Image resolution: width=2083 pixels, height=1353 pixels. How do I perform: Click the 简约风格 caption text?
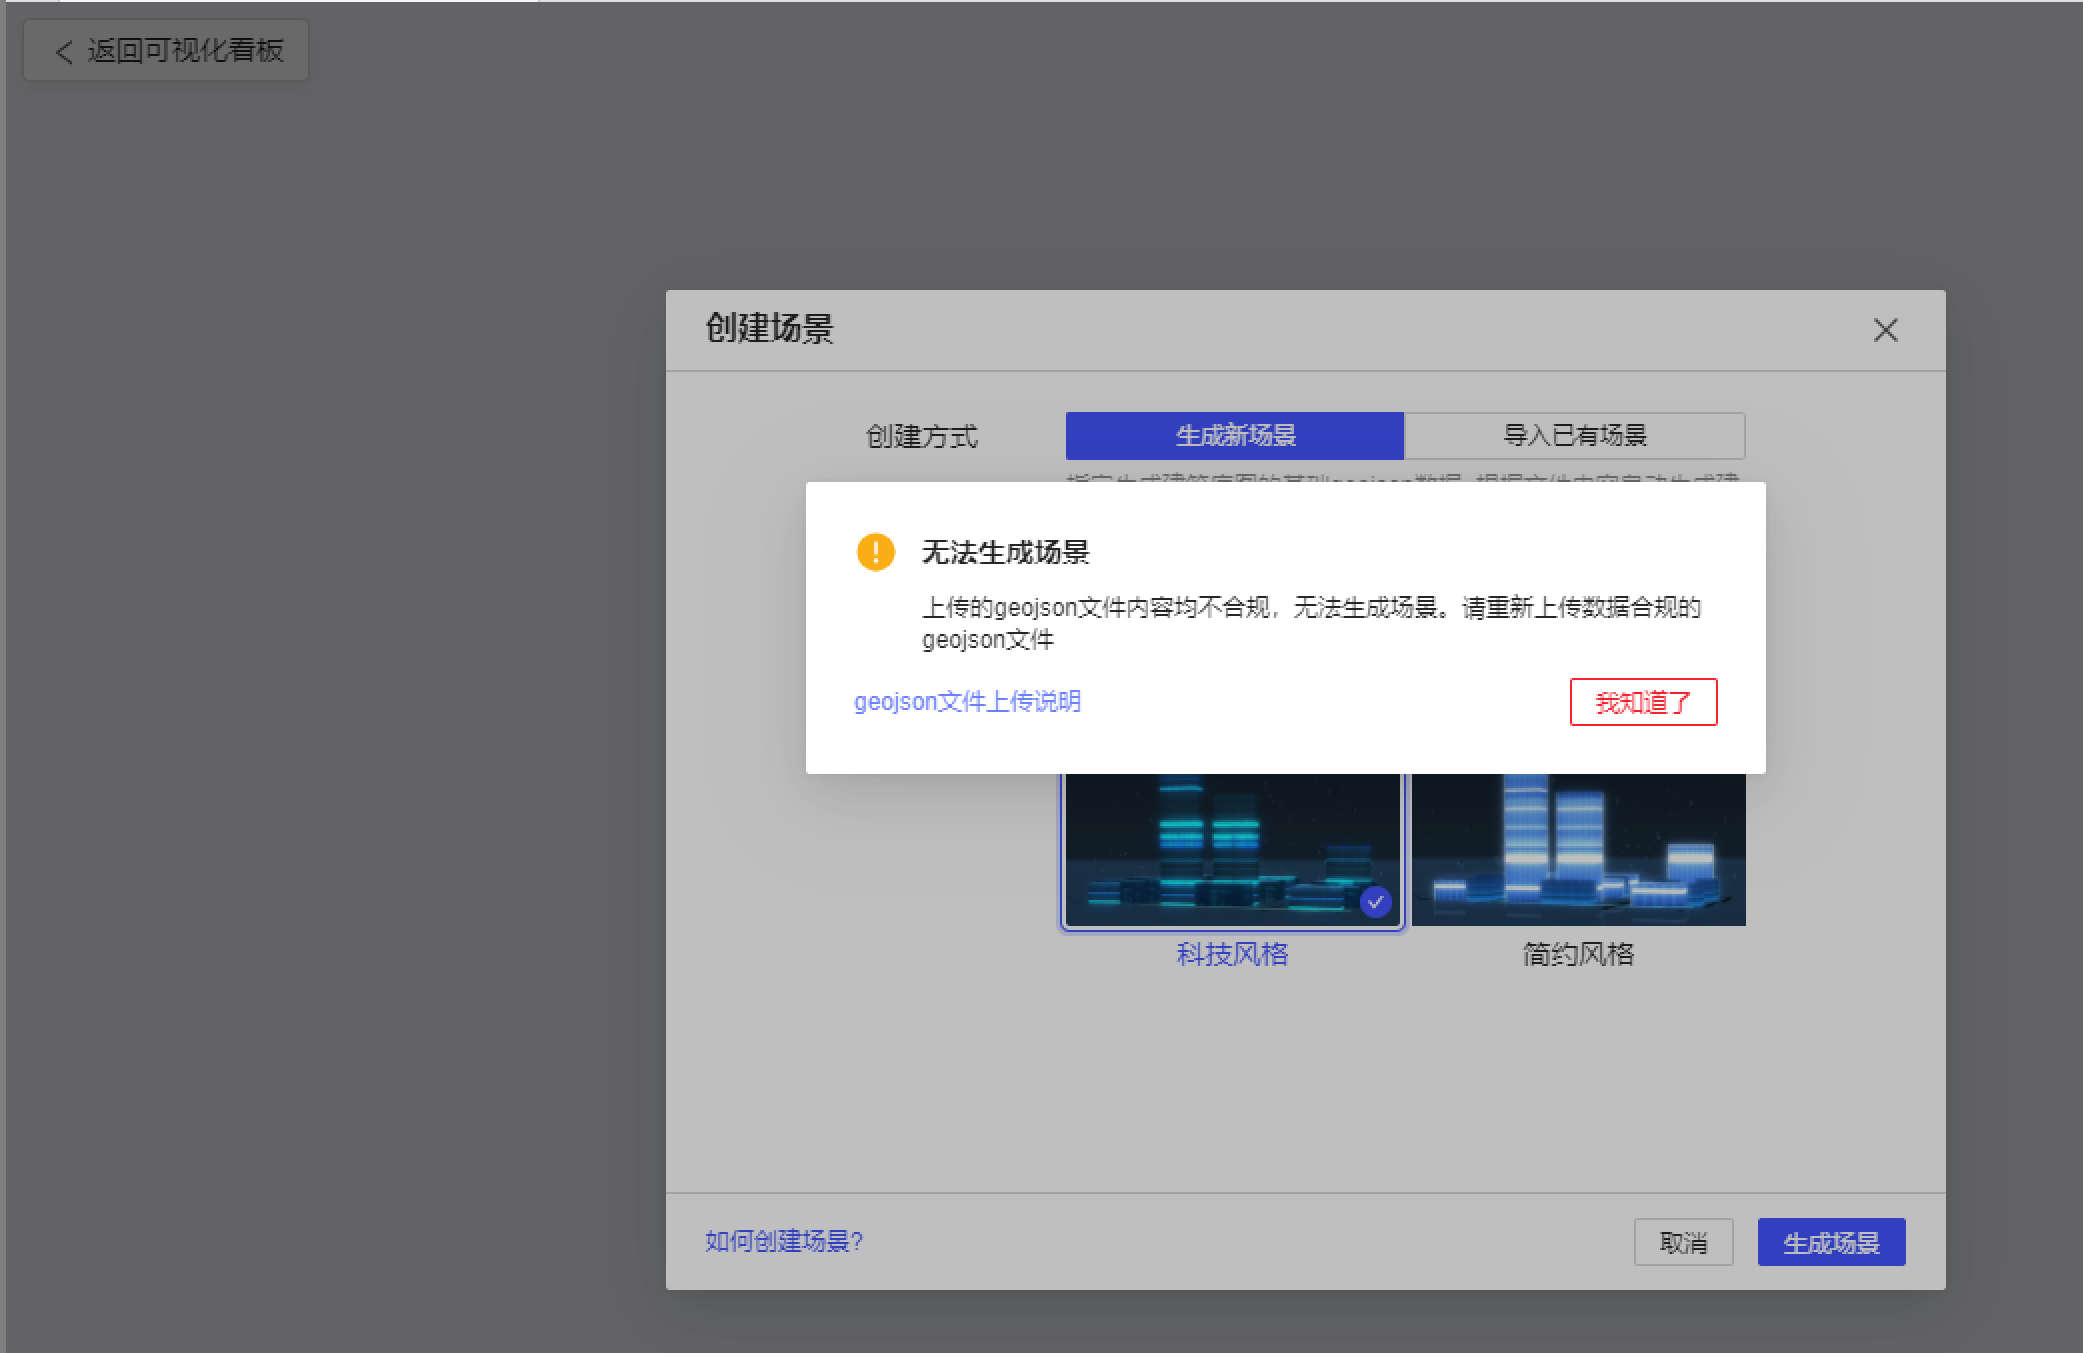tap(1578, 954)
